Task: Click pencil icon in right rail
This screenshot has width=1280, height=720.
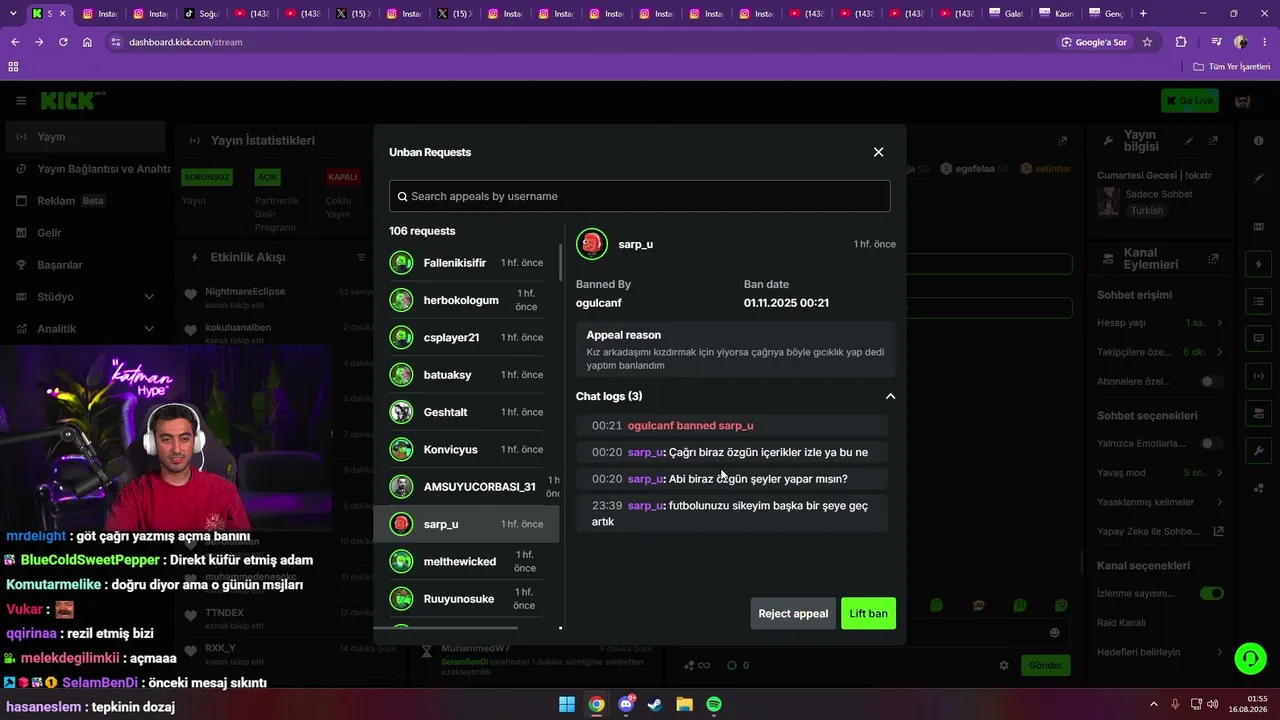Action: (1258, 178)
